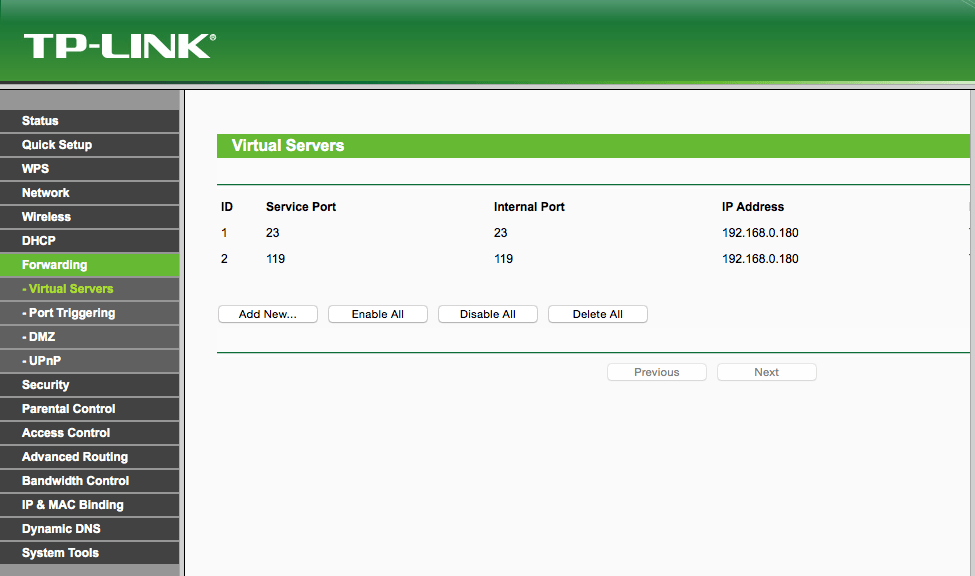This screenshot has width=975, height=576.
Task: Click the Add New button
Action: pos(267,313)
